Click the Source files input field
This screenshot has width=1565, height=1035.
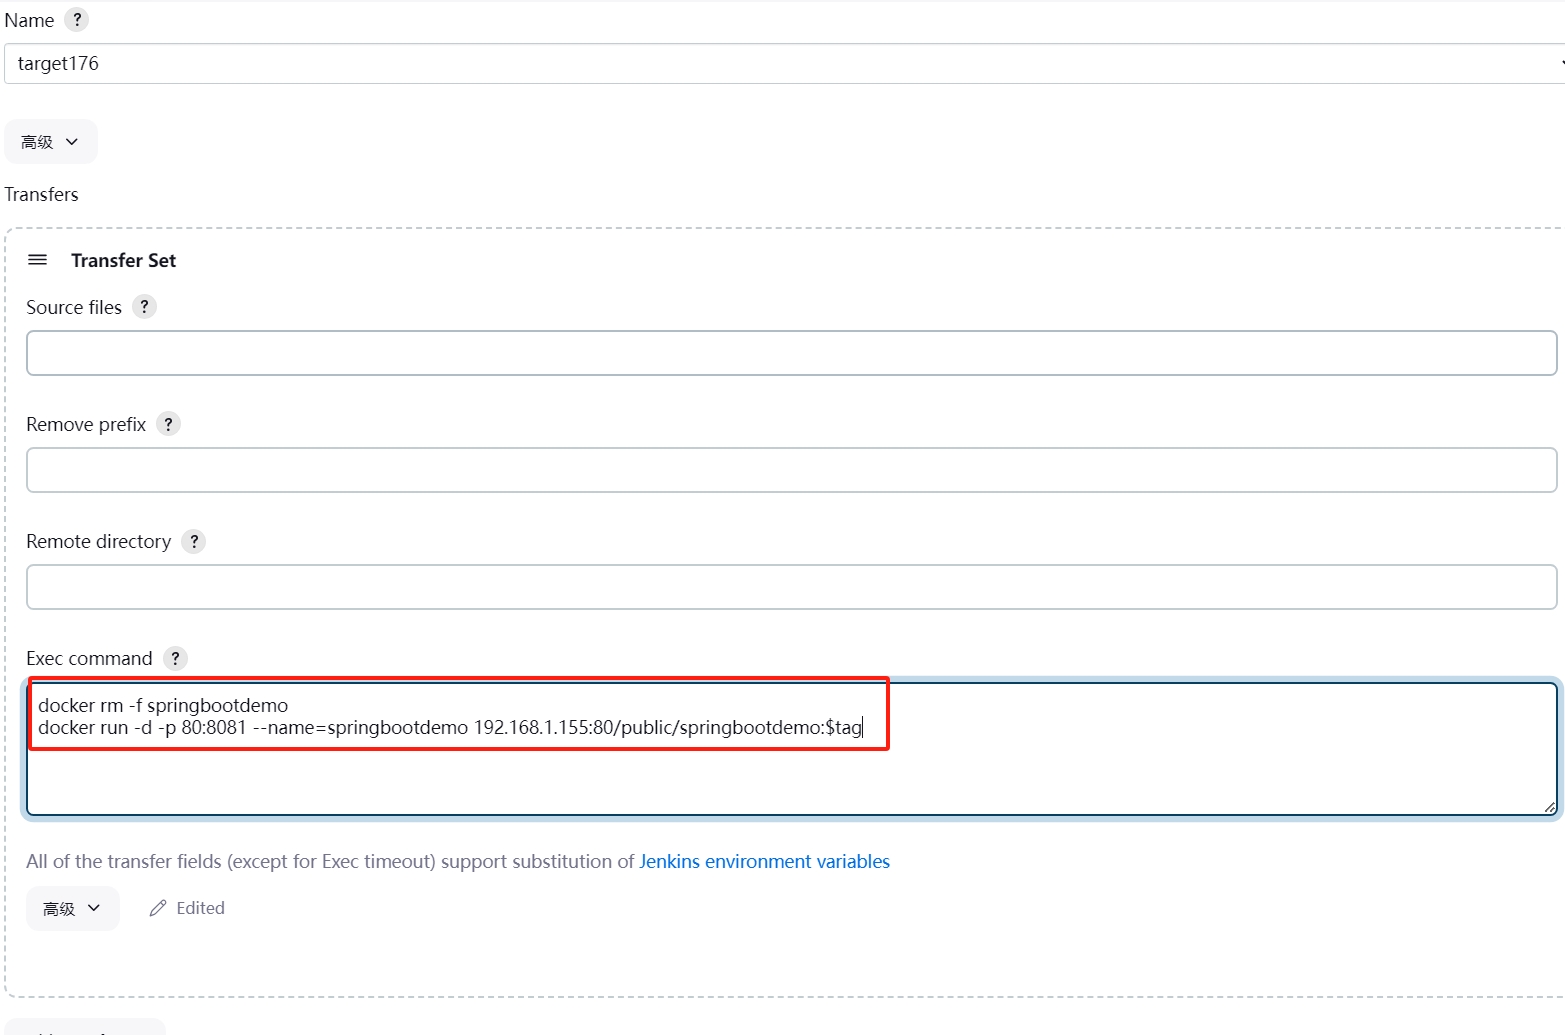point(792,353)
